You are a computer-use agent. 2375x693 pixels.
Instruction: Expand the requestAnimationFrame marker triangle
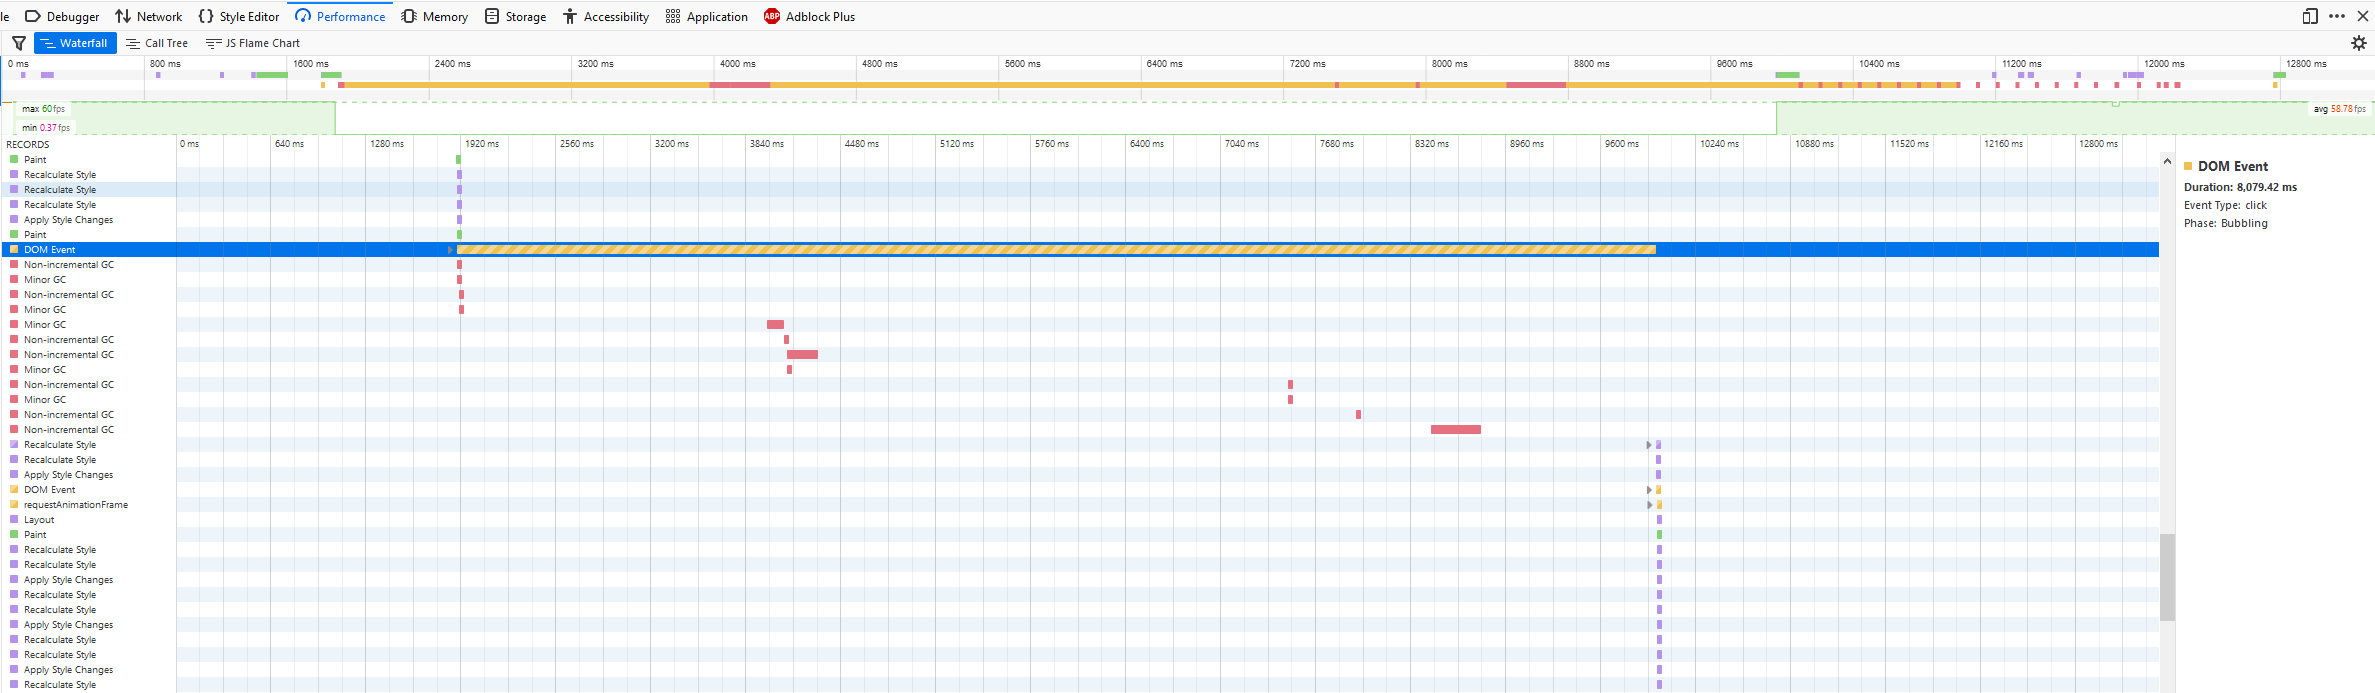[x=1649, y=505]
